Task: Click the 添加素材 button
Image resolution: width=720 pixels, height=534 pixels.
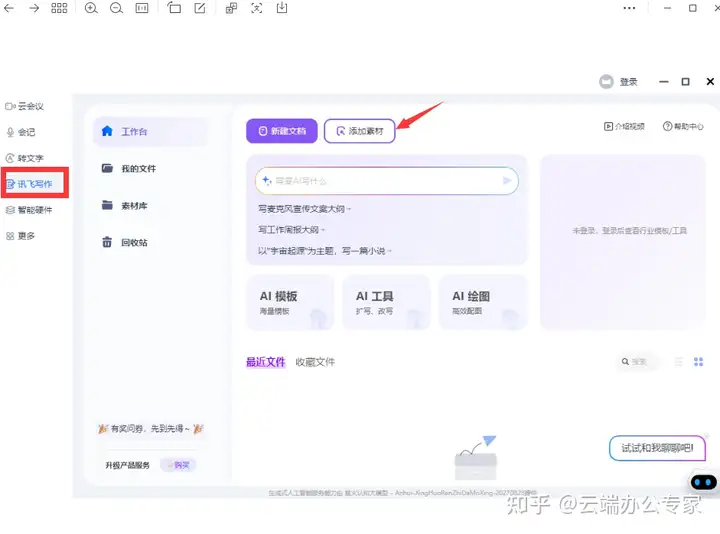Action: coord(360,131)
